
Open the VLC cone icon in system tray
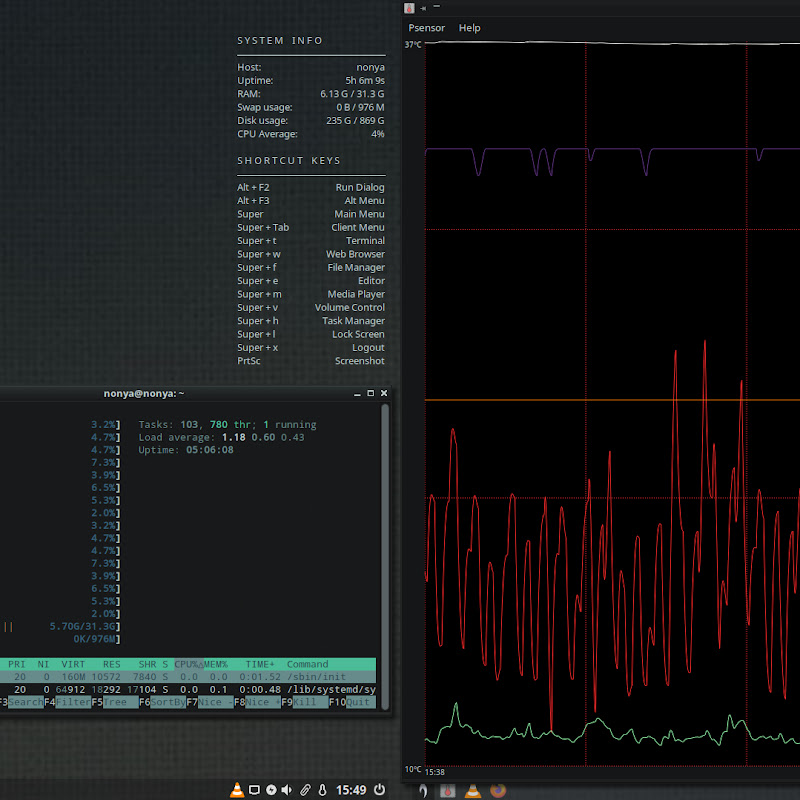237,790
